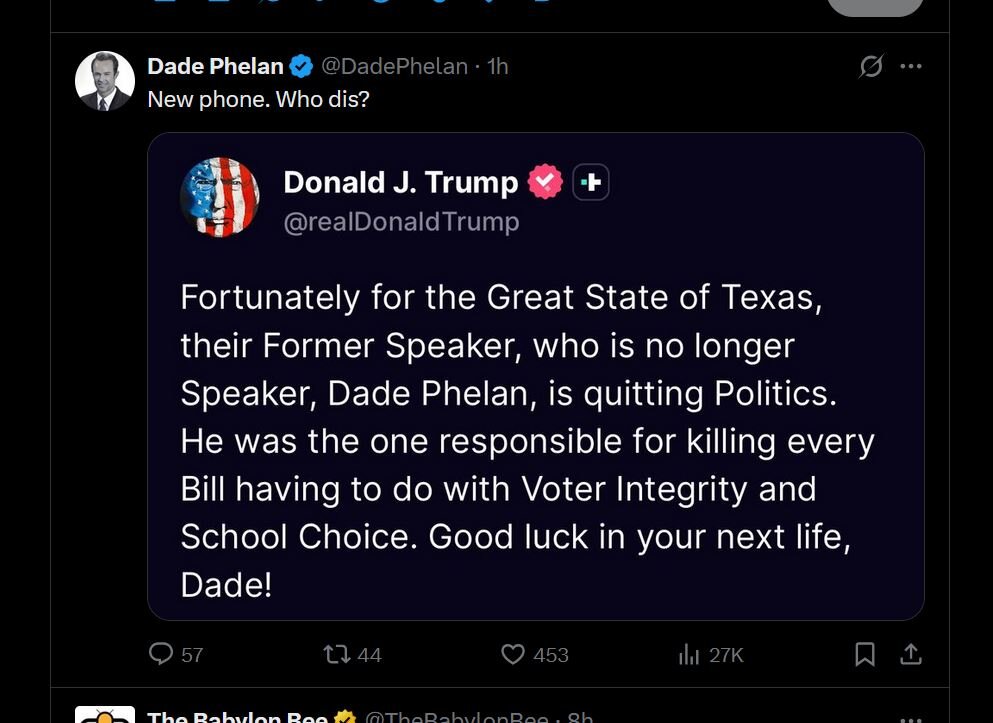Click Dade Phelan's profile picture

pyautogui.click(x=105, y=81)
